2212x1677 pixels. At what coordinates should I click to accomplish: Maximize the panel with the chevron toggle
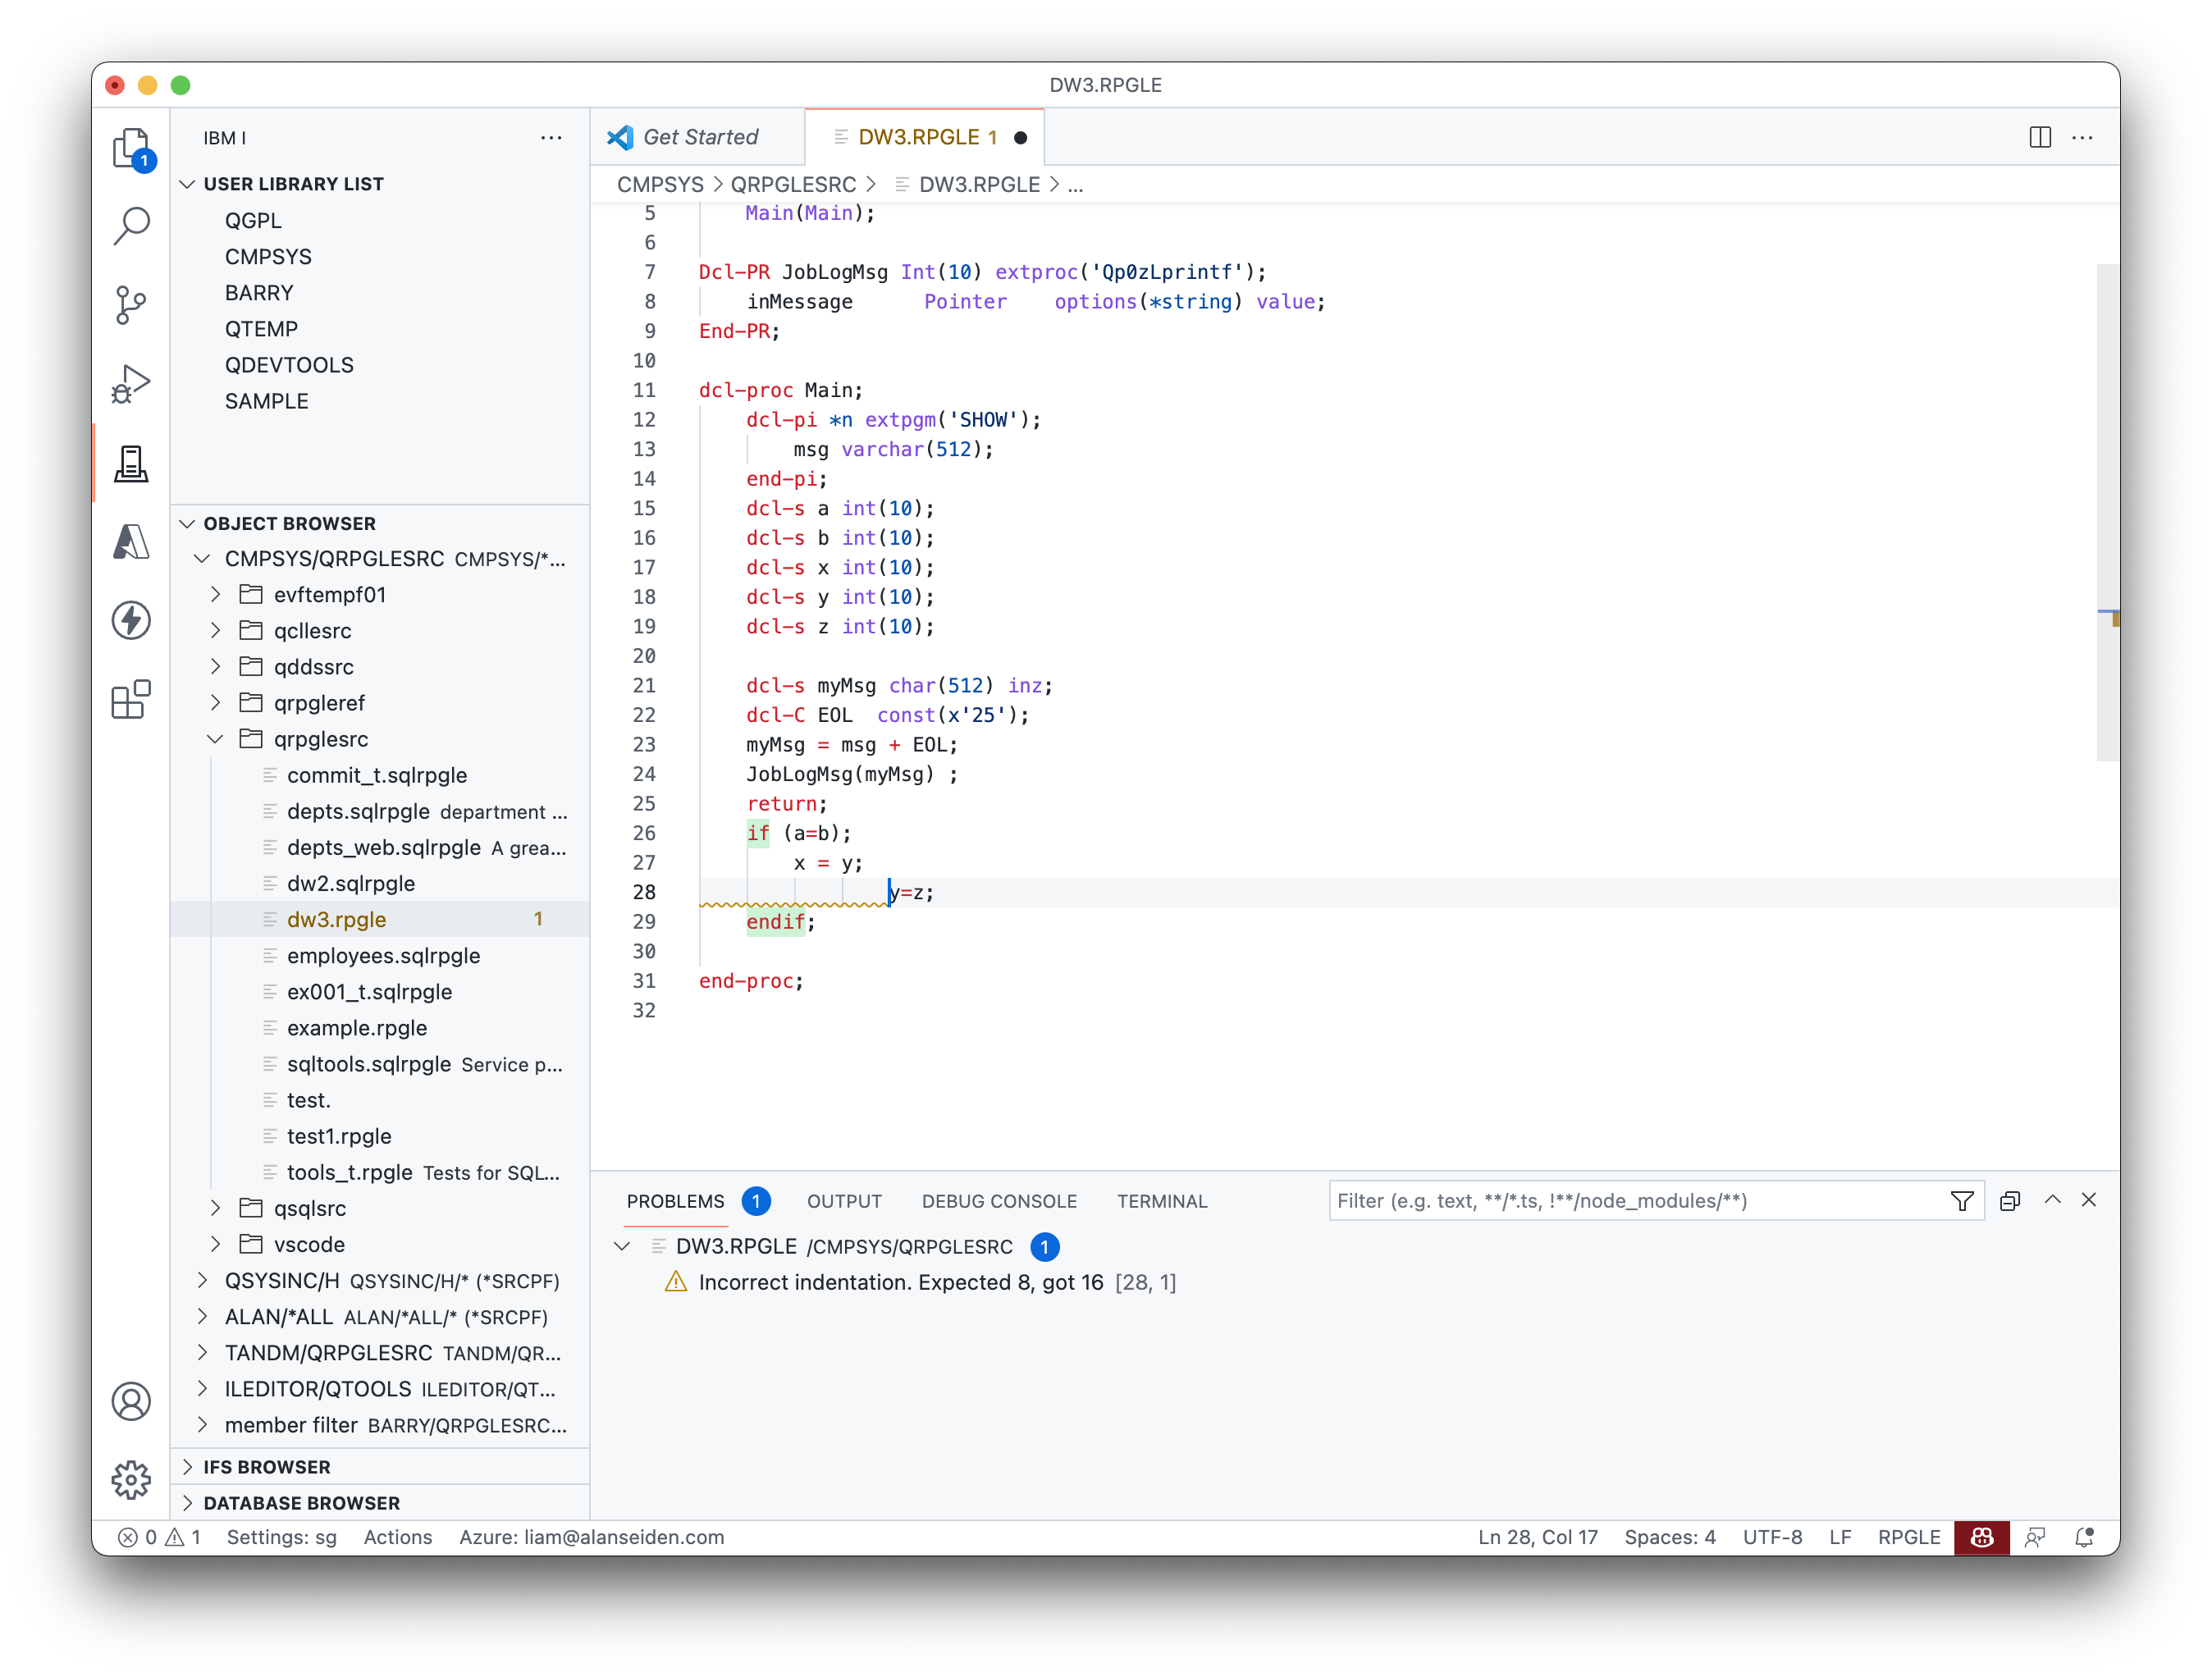click(2053, 1200)
